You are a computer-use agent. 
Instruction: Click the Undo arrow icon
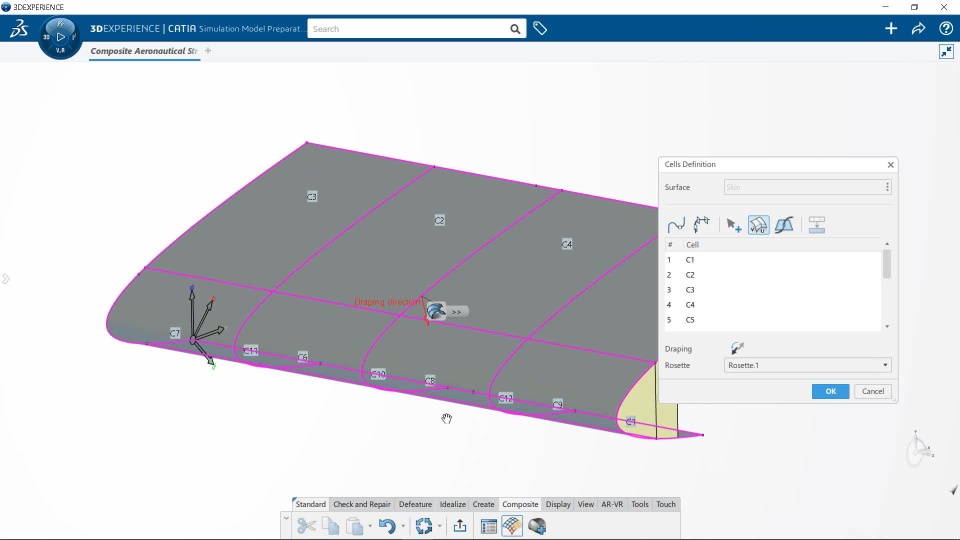click(x=387, y=526)
